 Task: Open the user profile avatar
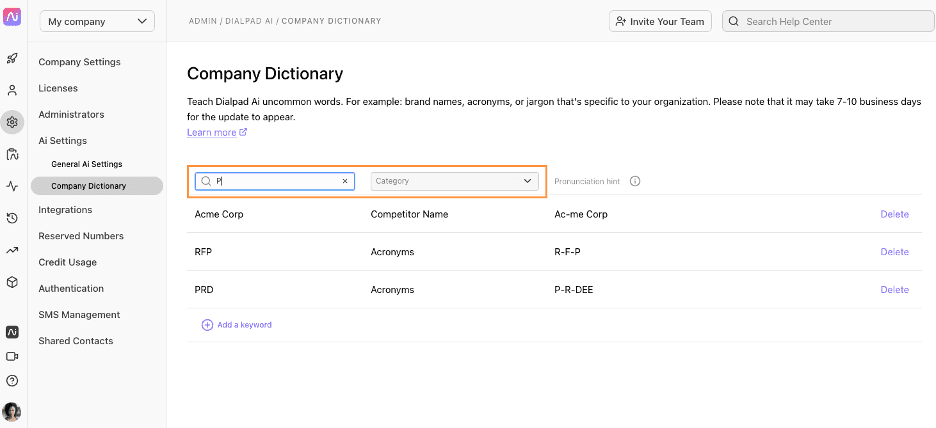[12, 411]
